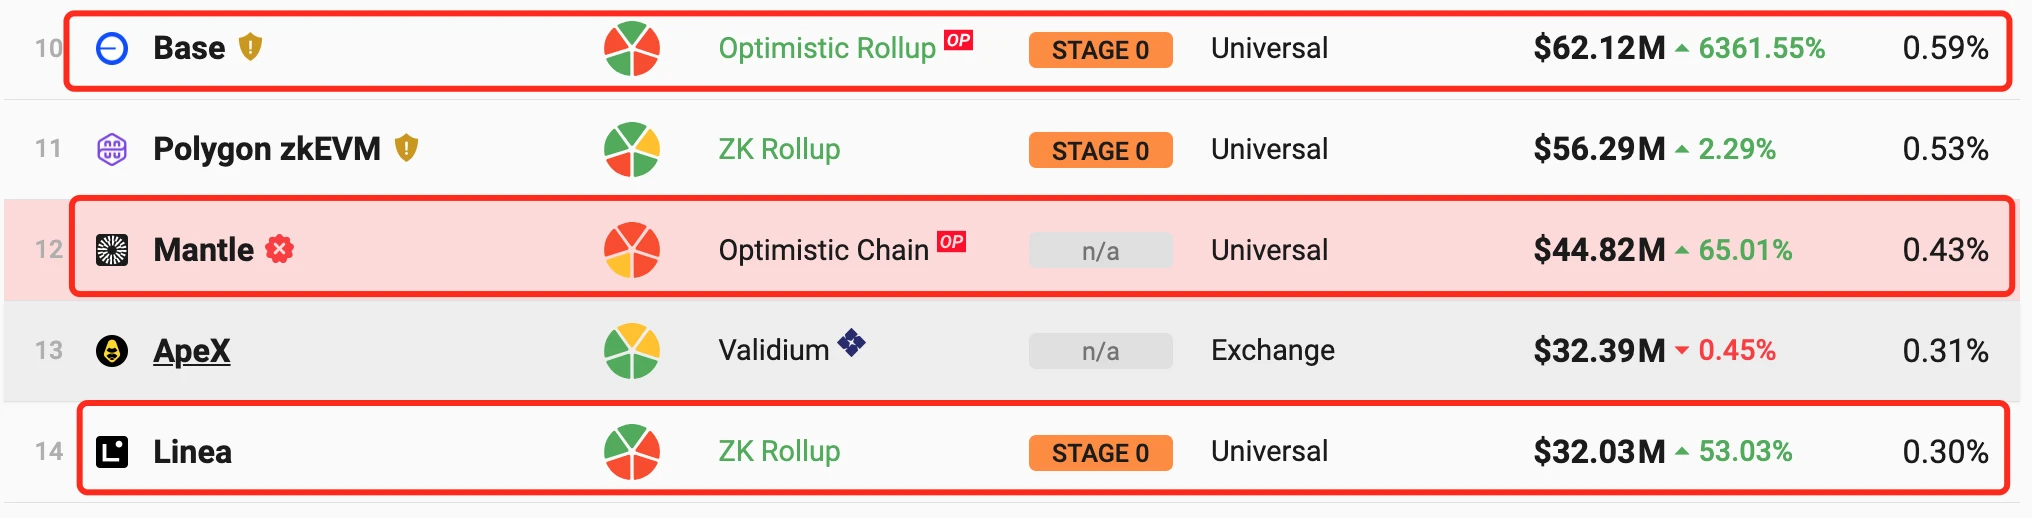Click the warning shield next to Polygon zkEVM
The width and height of the screenshot is (2032, 518).
pos(406,148)
